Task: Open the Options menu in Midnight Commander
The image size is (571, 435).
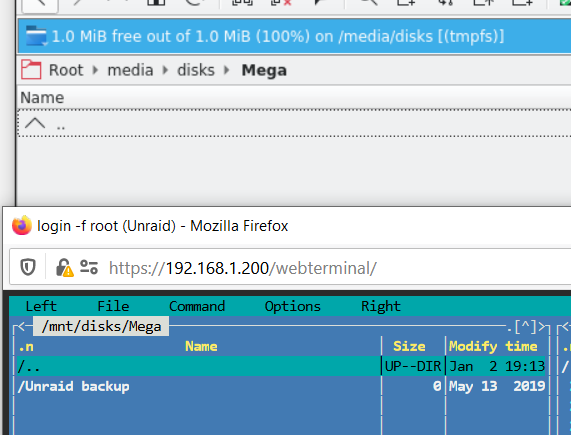Action: pos(293,306)
